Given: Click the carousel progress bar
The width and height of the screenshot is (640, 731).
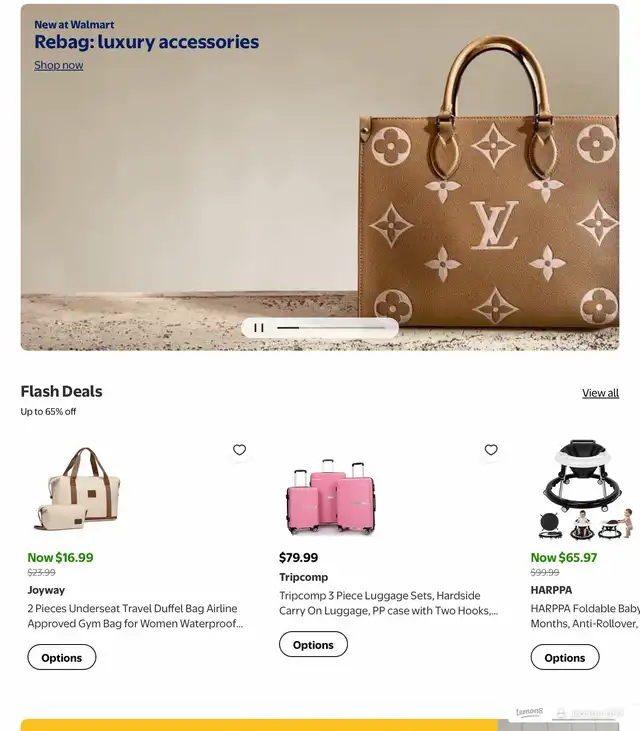Looking at the screenshot, I should tap(331, 328).
